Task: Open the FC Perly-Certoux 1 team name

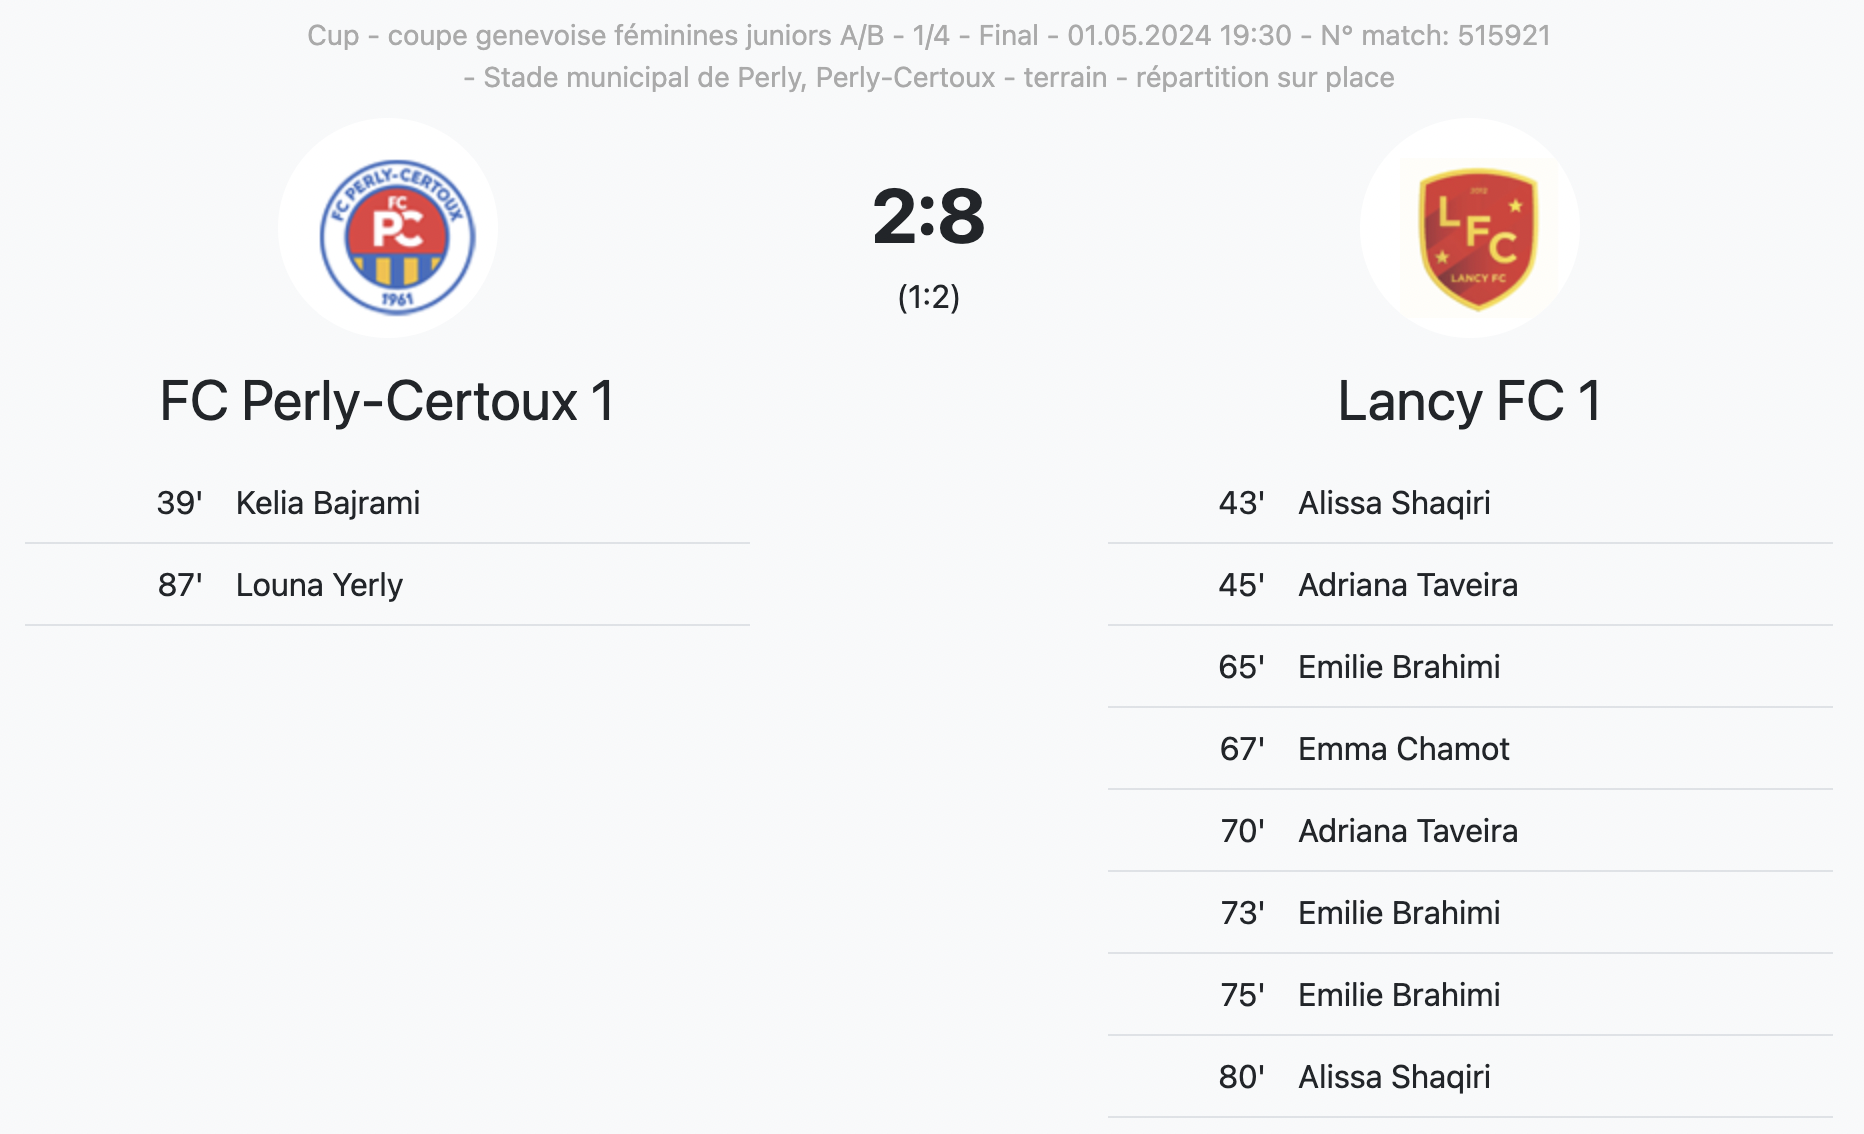Action: click(387, 401)
